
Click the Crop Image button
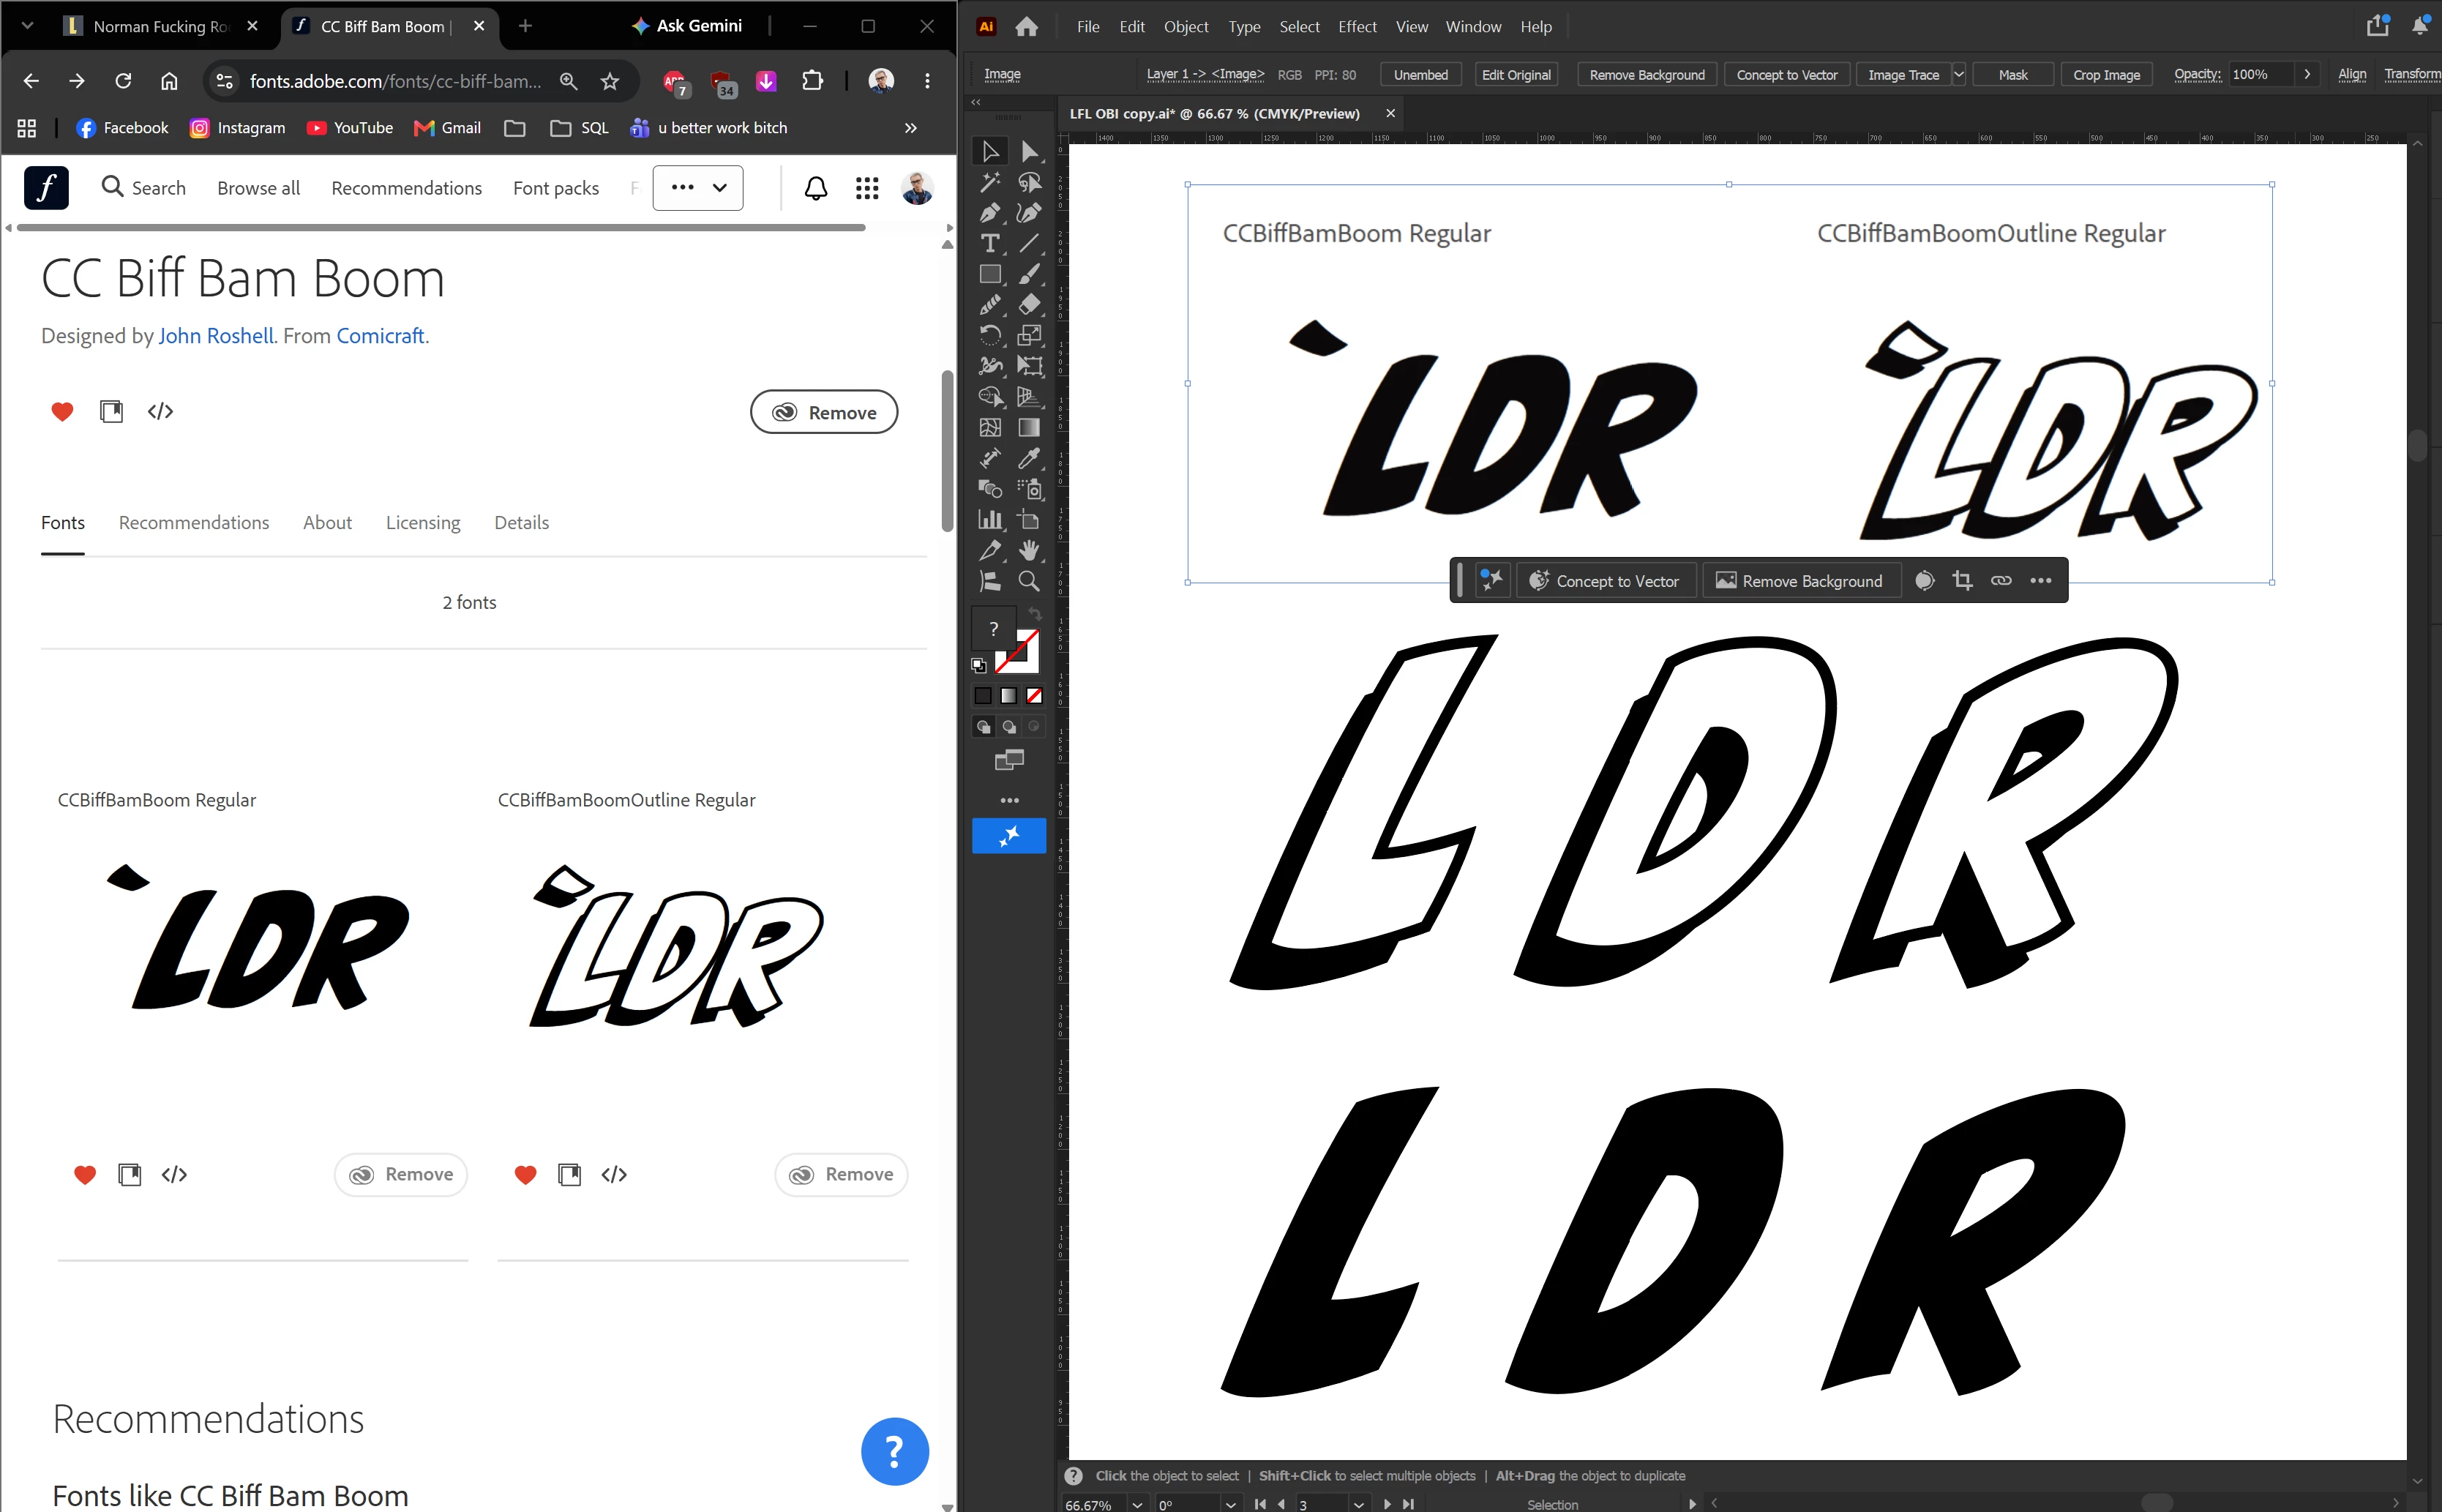pos(2106,74)
